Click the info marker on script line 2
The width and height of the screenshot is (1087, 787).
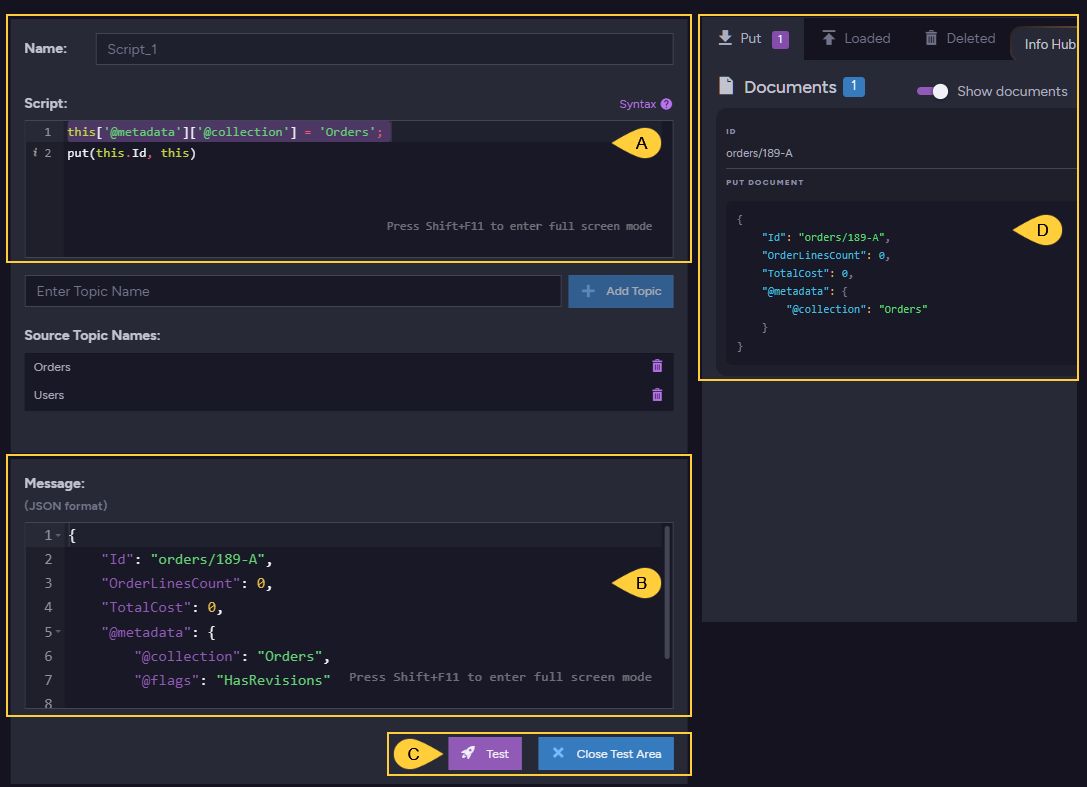(x=35, y=153)
